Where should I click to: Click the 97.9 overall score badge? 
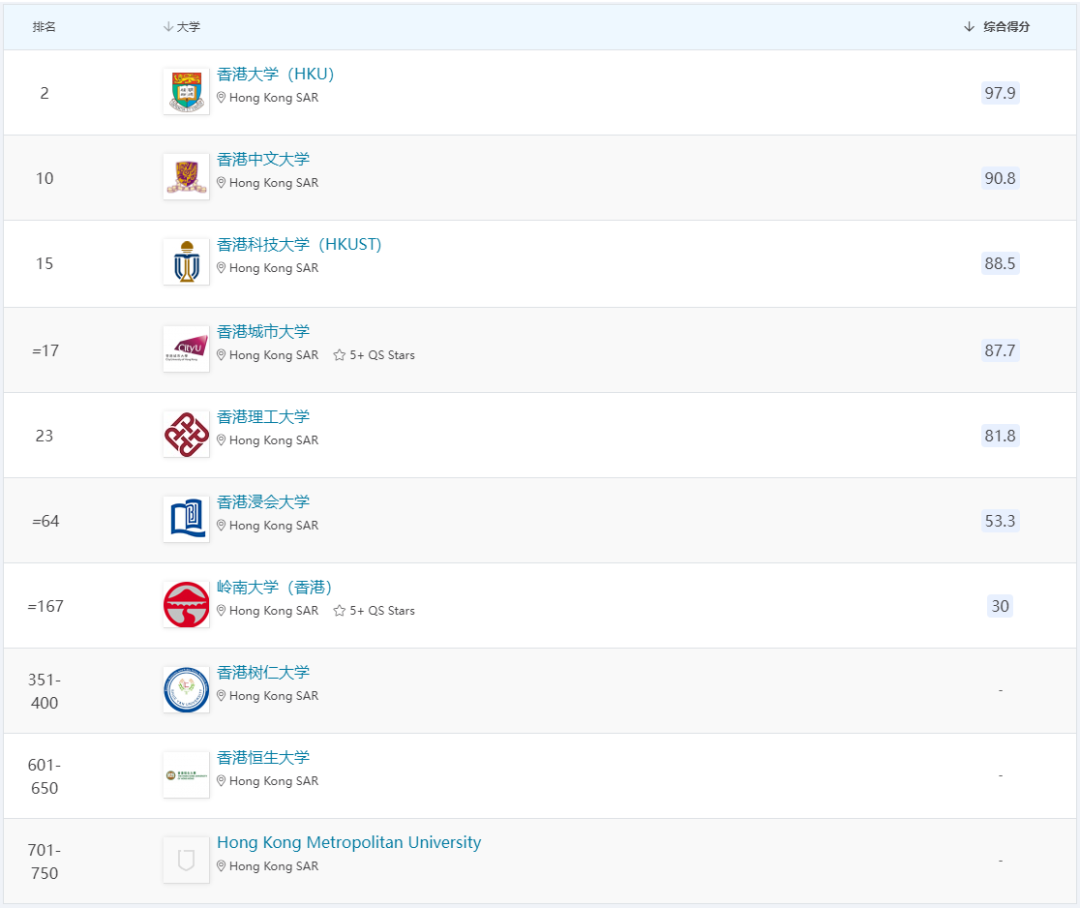click(999, 93)
